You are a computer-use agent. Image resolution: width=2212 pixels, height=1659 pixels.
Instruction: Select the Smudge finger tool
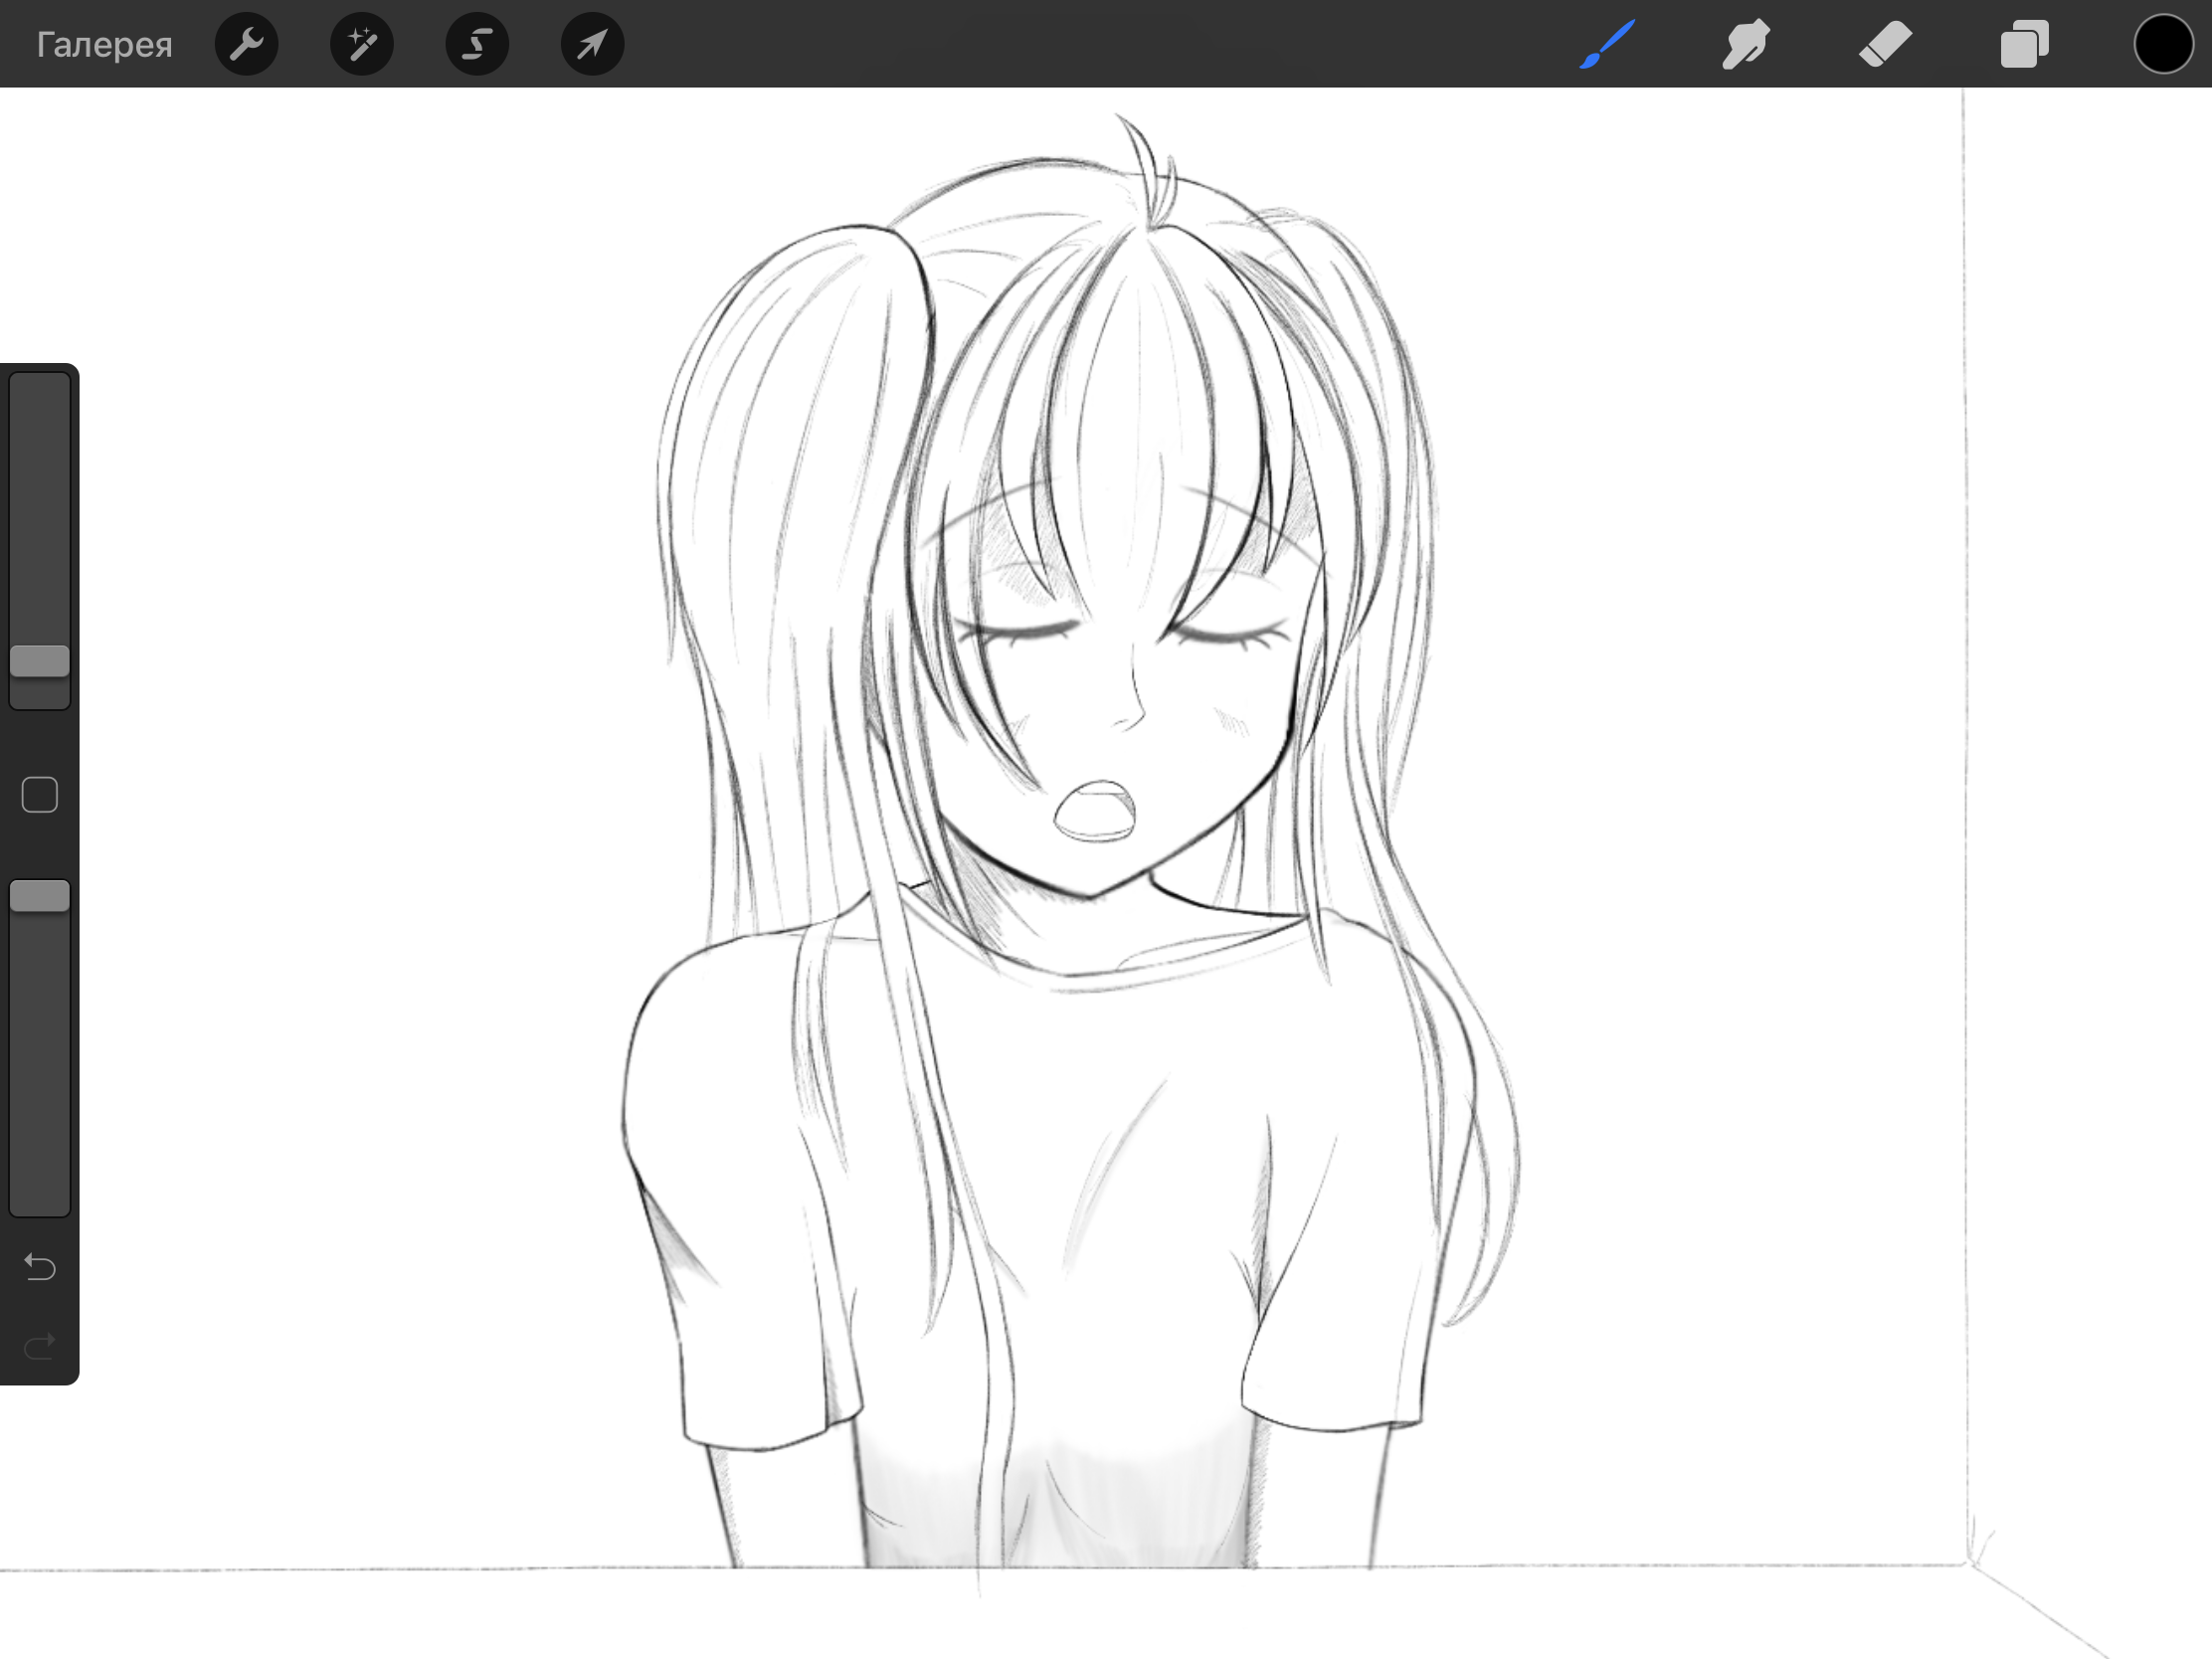coord(1746,44)
